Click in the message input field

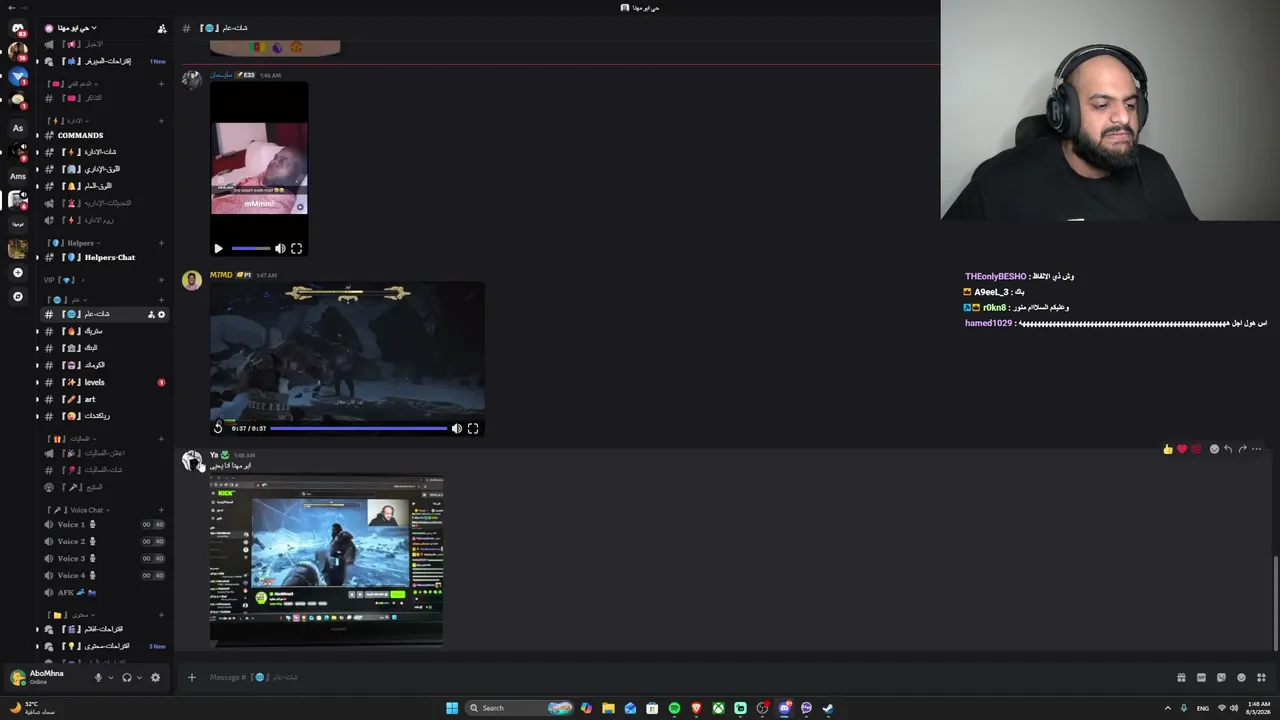pyautogui.click(x=685, y=677)
